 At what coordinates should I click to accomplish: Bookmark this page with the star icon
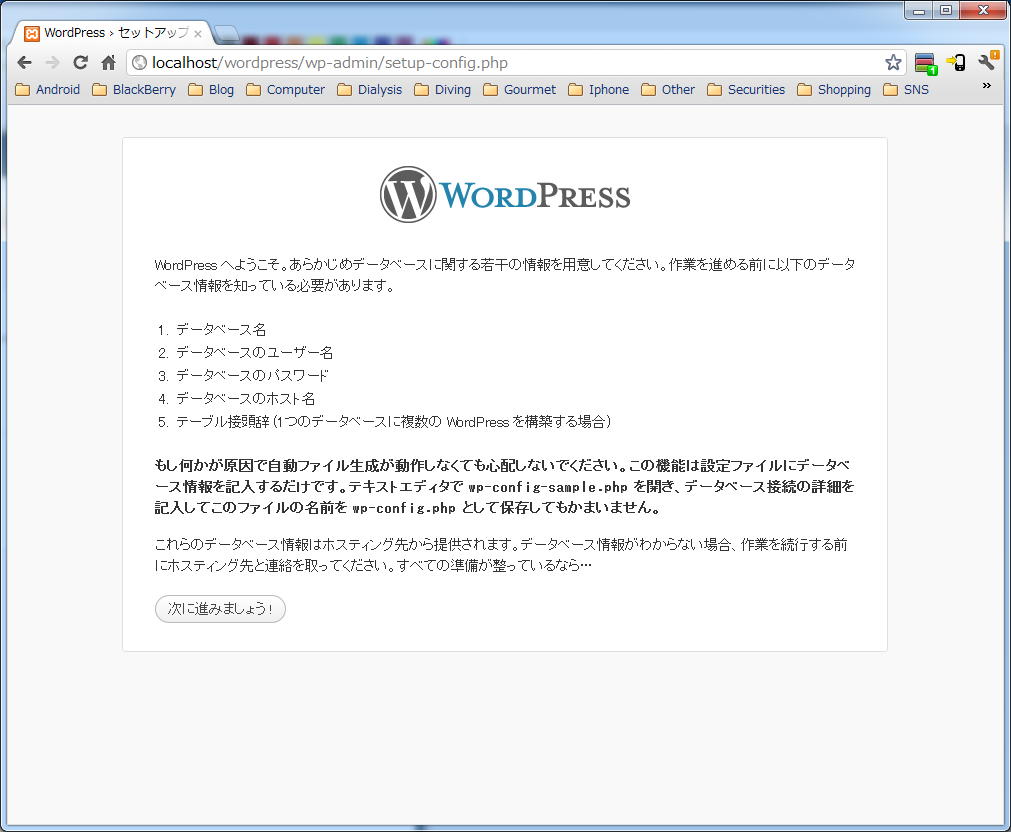893,63
